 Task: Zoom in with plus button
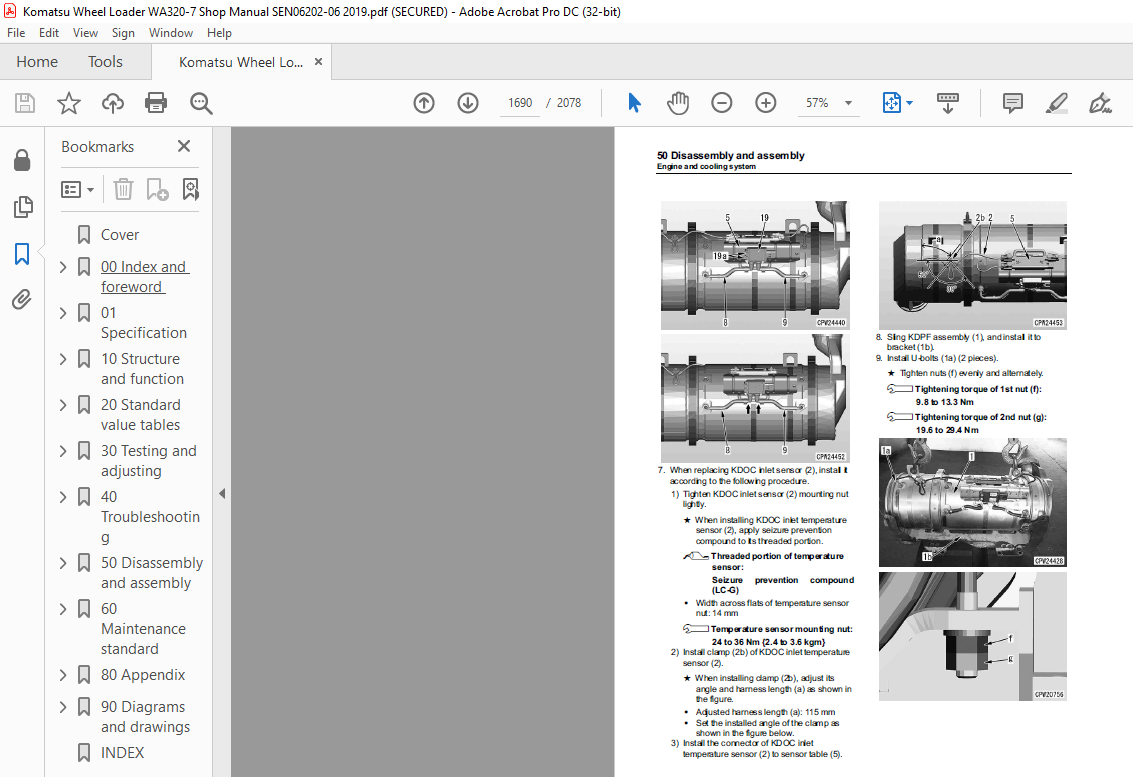766,103
